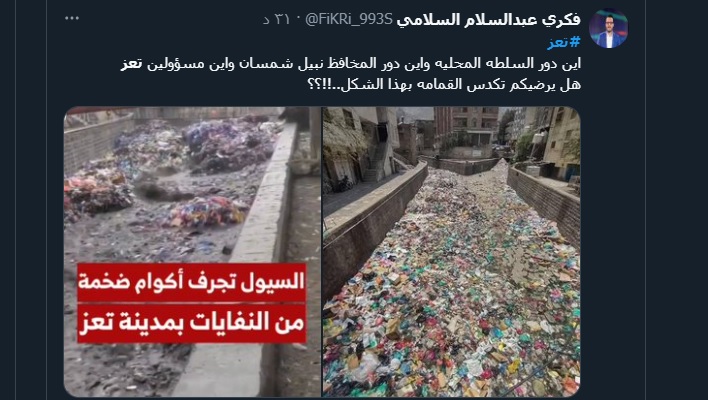Select the red caption من النفايات بمدينة تعز

191,323
